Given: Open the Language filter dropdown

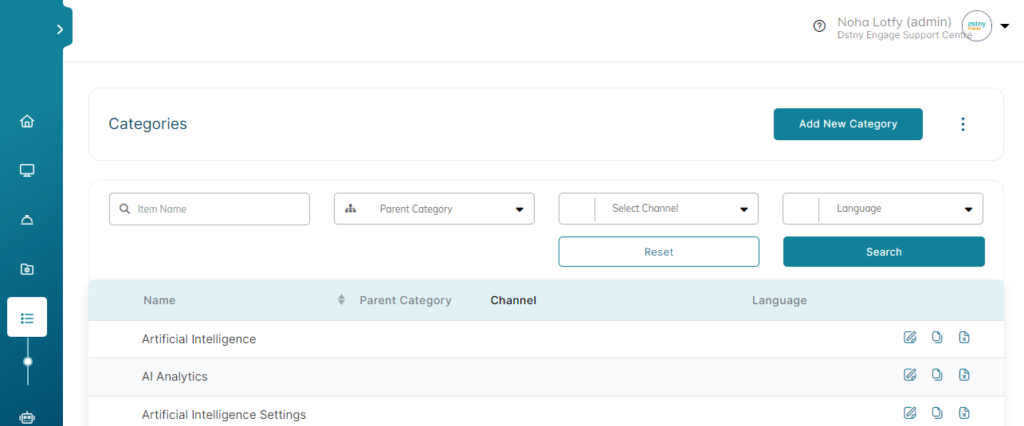Looking at the screenshot, I should 883,209.
